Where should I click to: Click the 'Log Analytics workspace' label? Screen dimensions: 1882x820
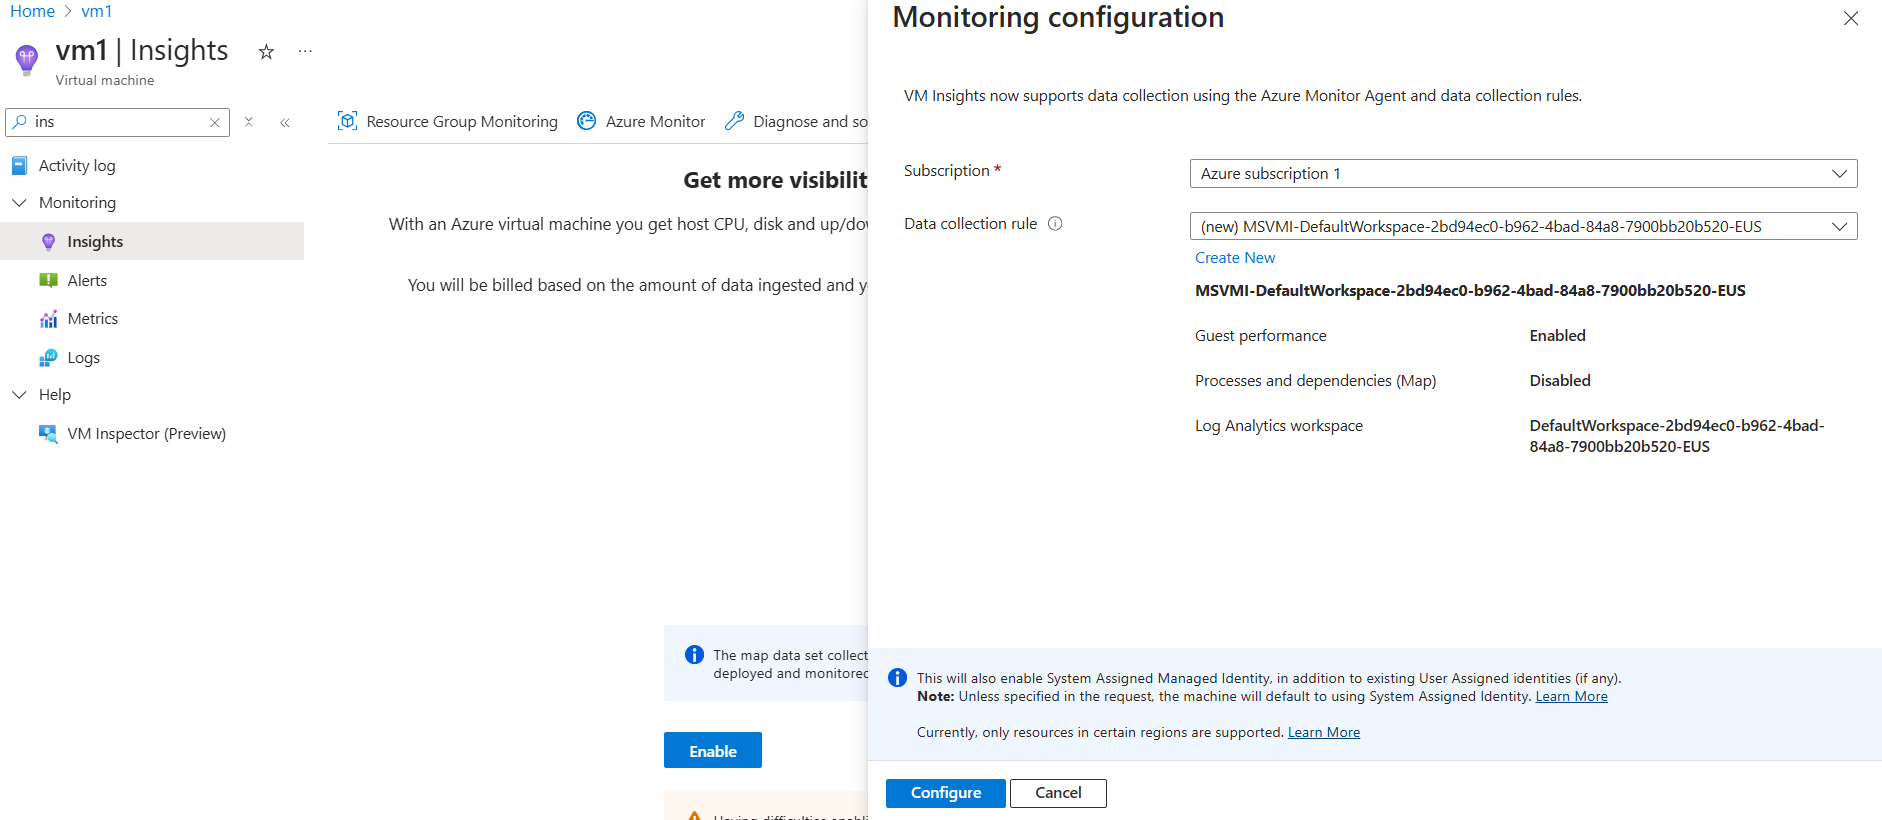[1278, 426]
